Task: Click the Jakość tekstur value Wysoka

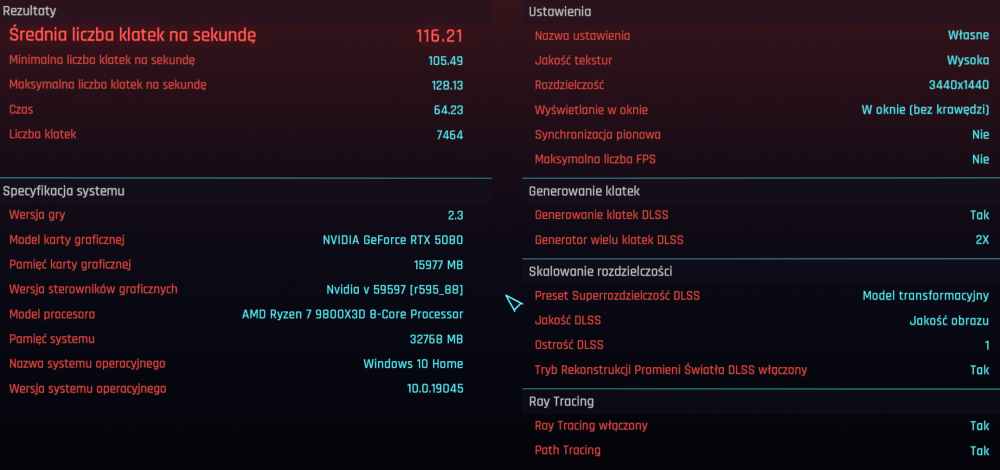Action: [968, 60]
